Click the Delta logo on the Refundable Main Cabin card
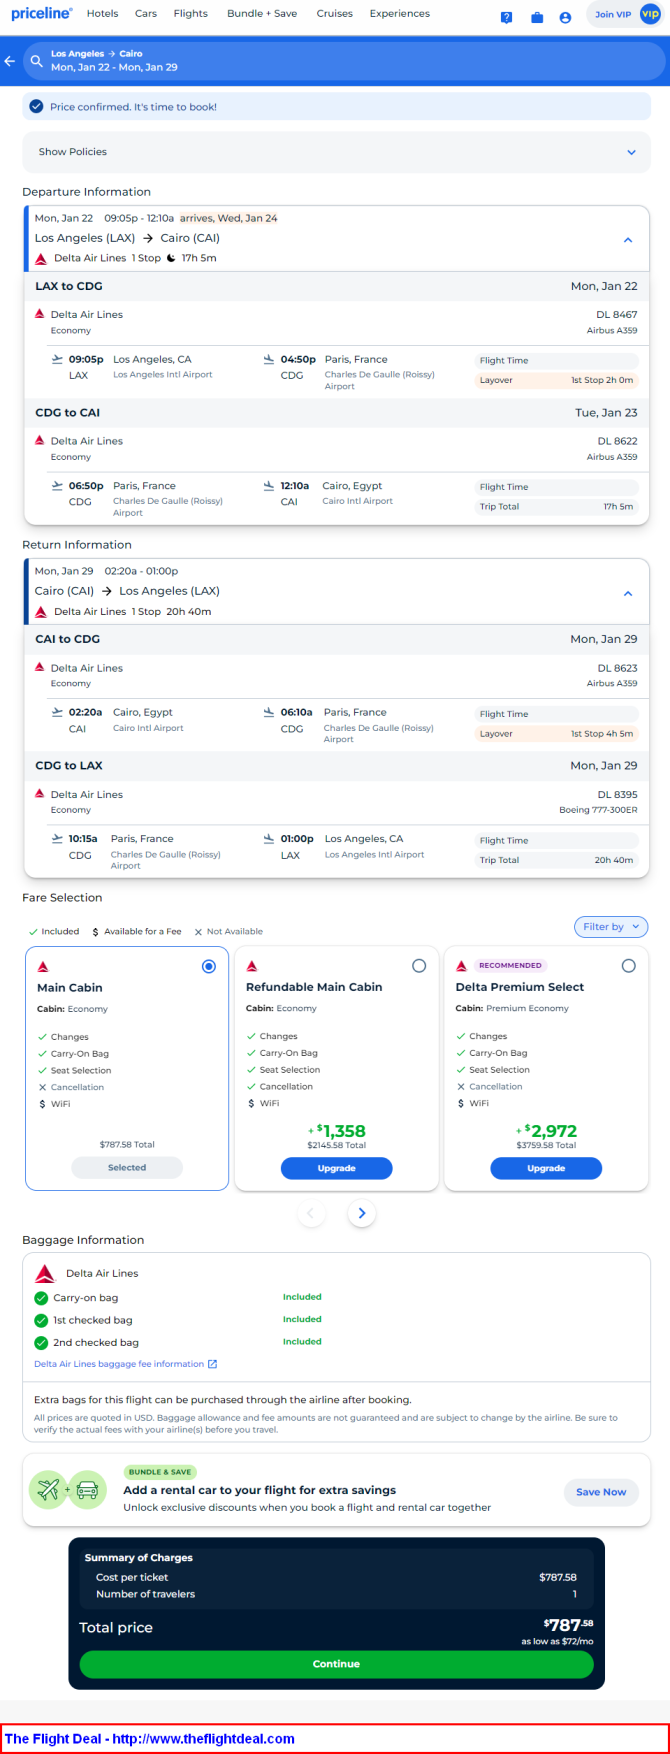 coord(252,966)
